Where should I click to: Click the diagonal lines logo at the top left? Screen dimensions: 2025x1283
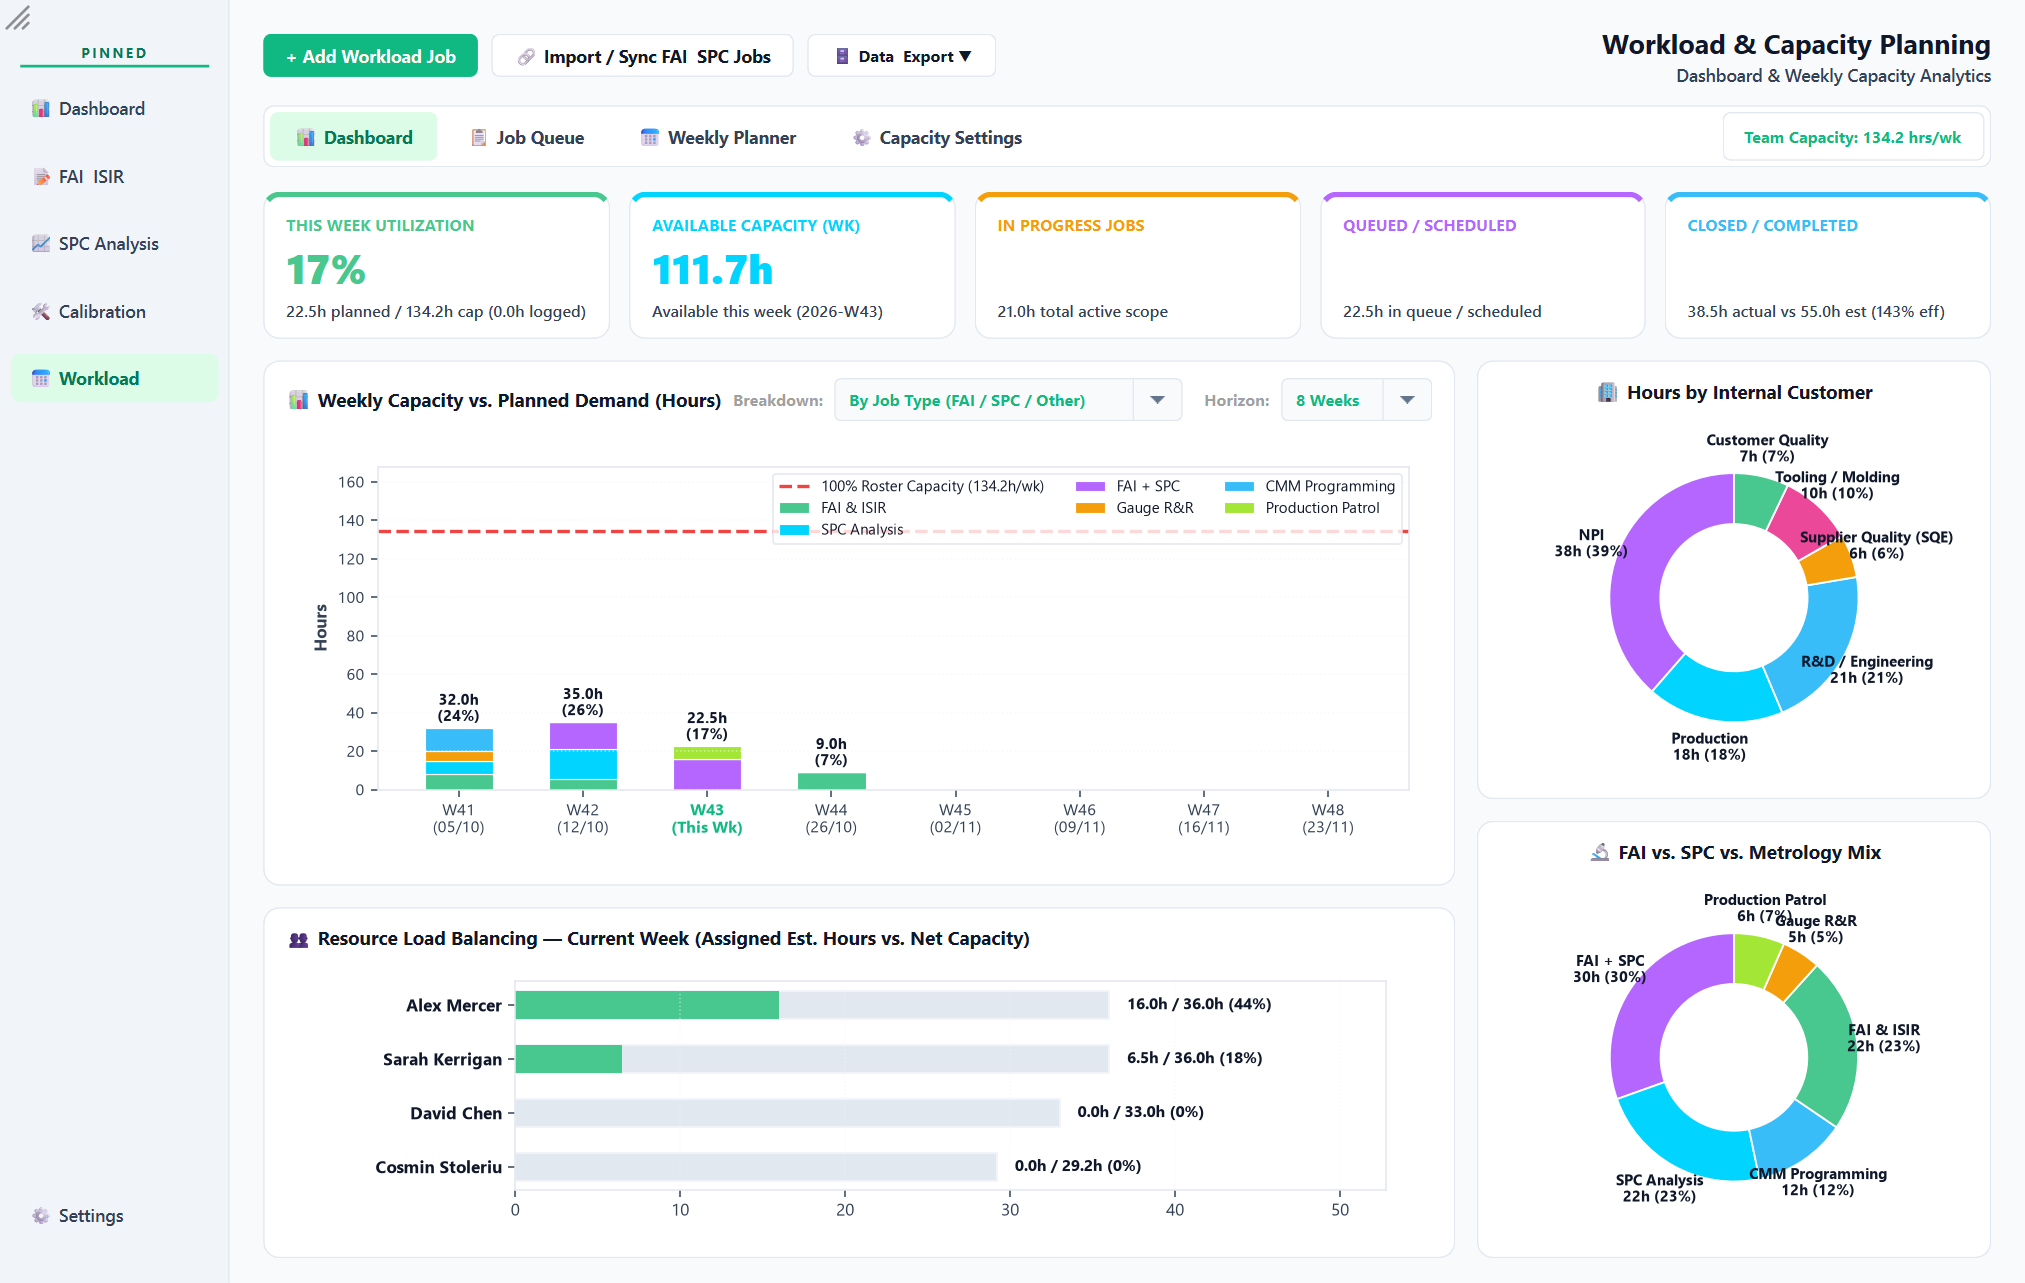point(18,18)
